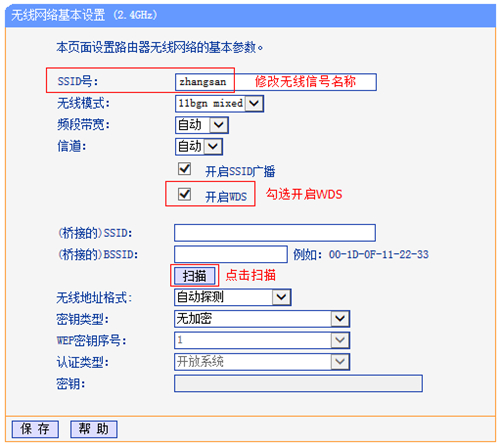Open the 认证类型 dropdown showing 开放系统
This screenshot has height=446, width=500.
click(262, 362)
